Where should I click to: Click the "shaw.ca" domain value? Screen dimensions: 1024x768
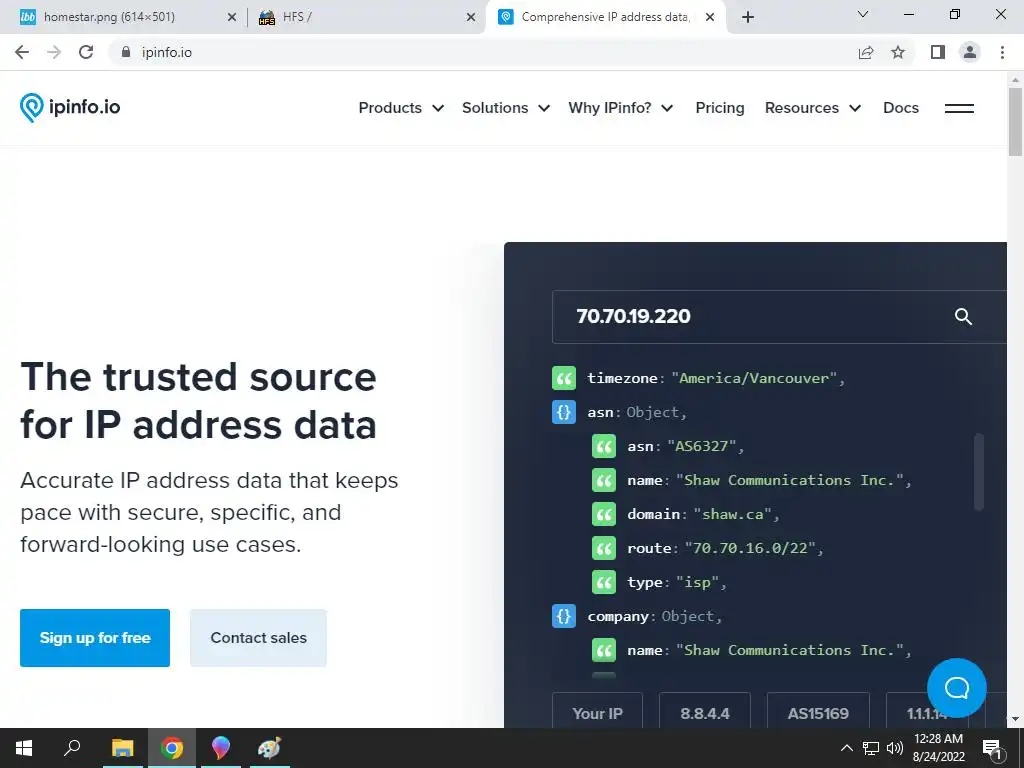pos(732,514)
